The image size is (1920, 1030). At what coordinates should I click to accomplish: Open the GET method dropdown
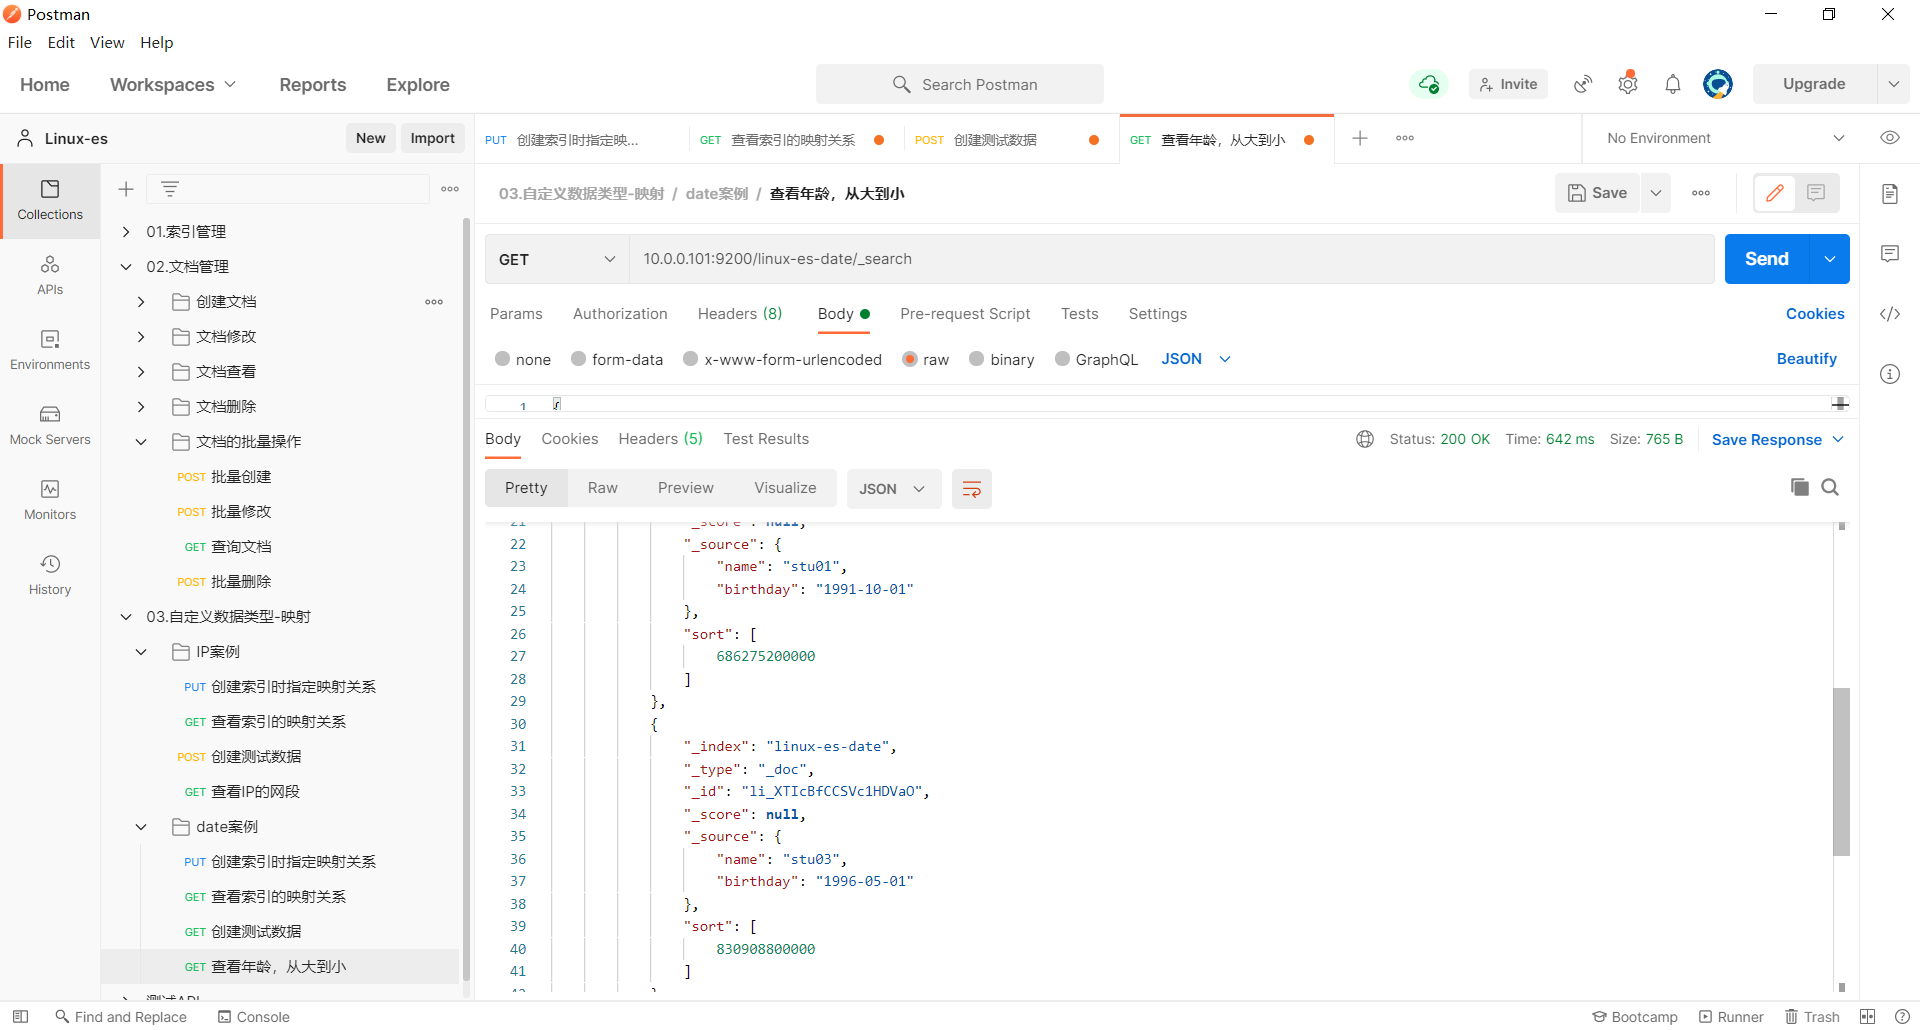557,259
